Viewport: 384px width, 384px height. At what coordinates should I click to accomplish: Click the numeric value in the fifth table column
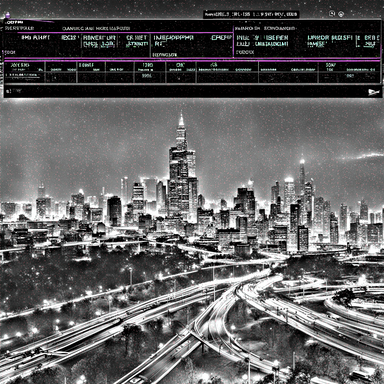[147, 76]
